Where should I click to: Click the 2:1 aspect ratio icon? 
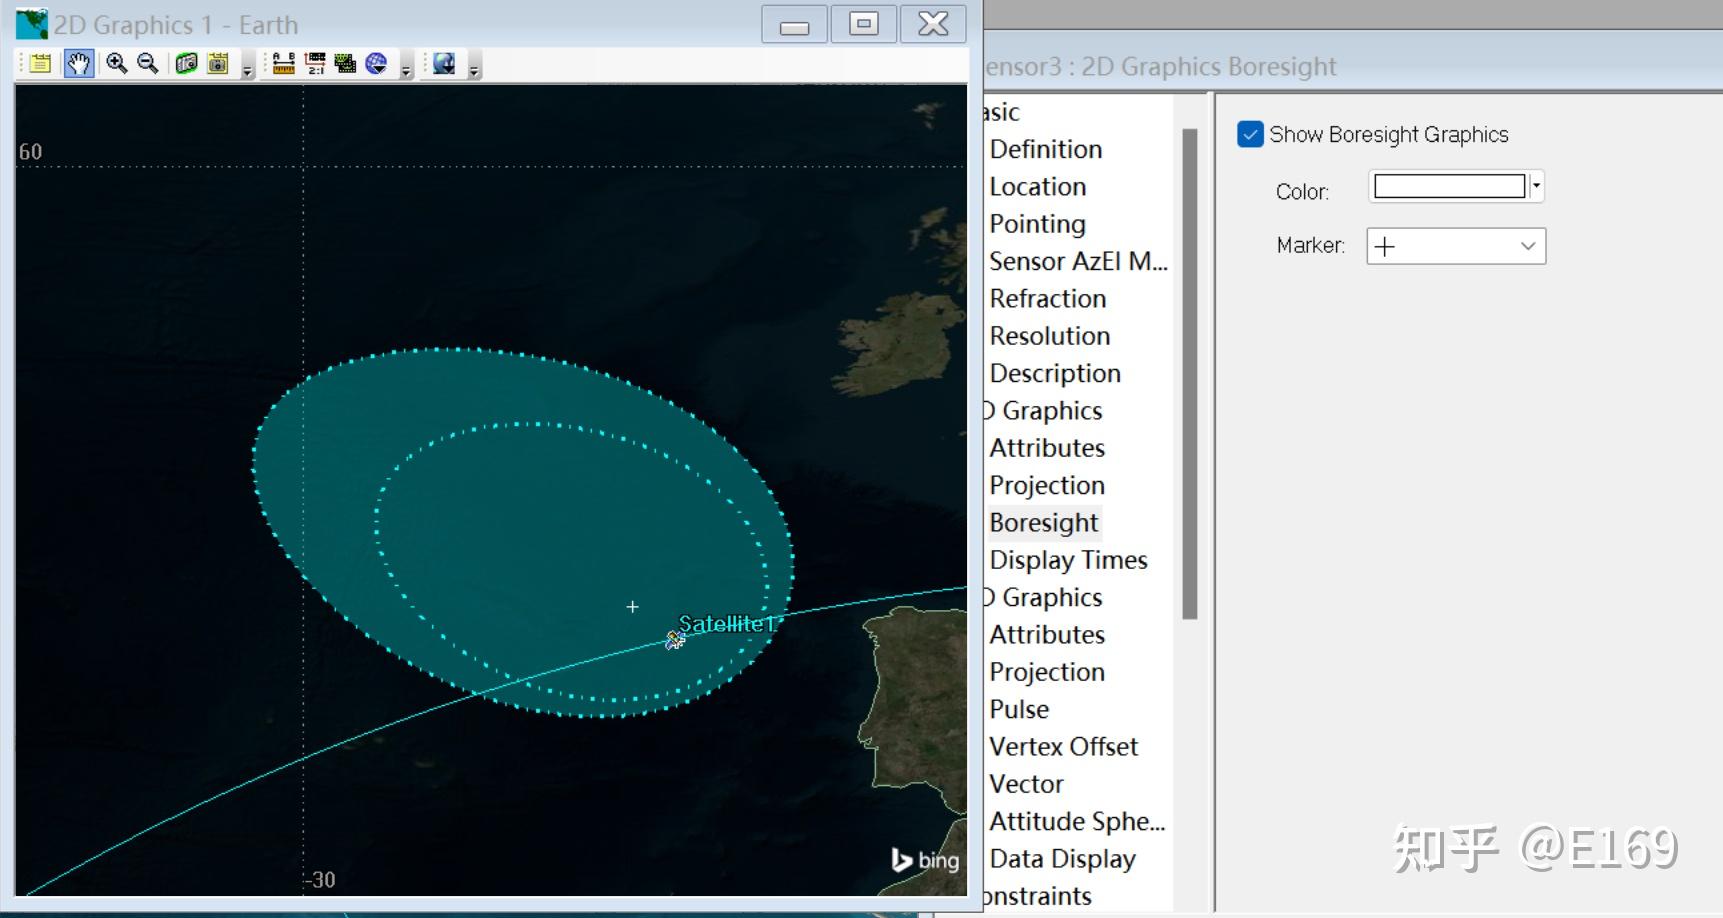(315, 64)
